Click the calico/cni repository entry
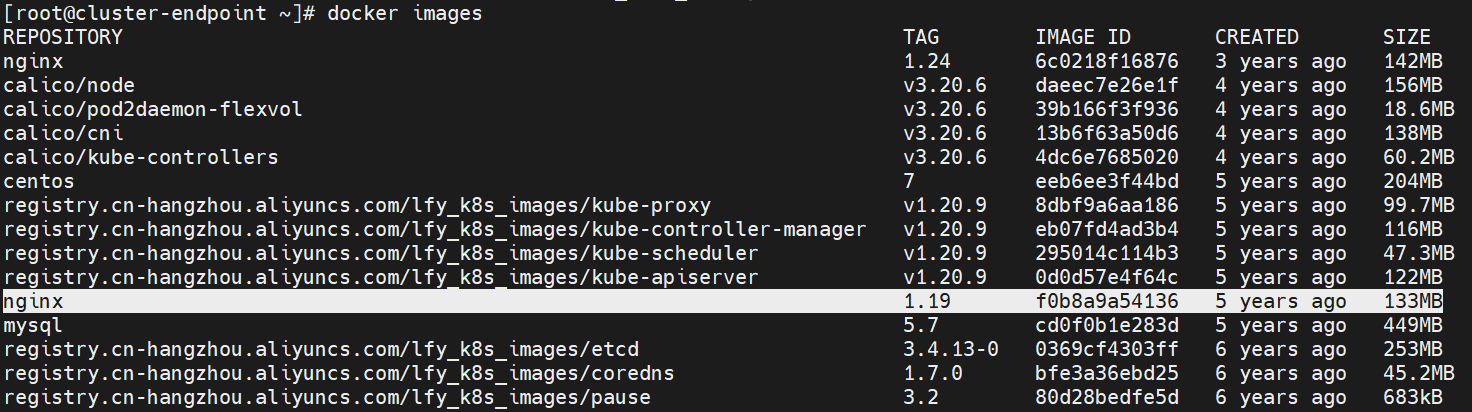This screenshot has width=1472, height=412. coord(63,133)
